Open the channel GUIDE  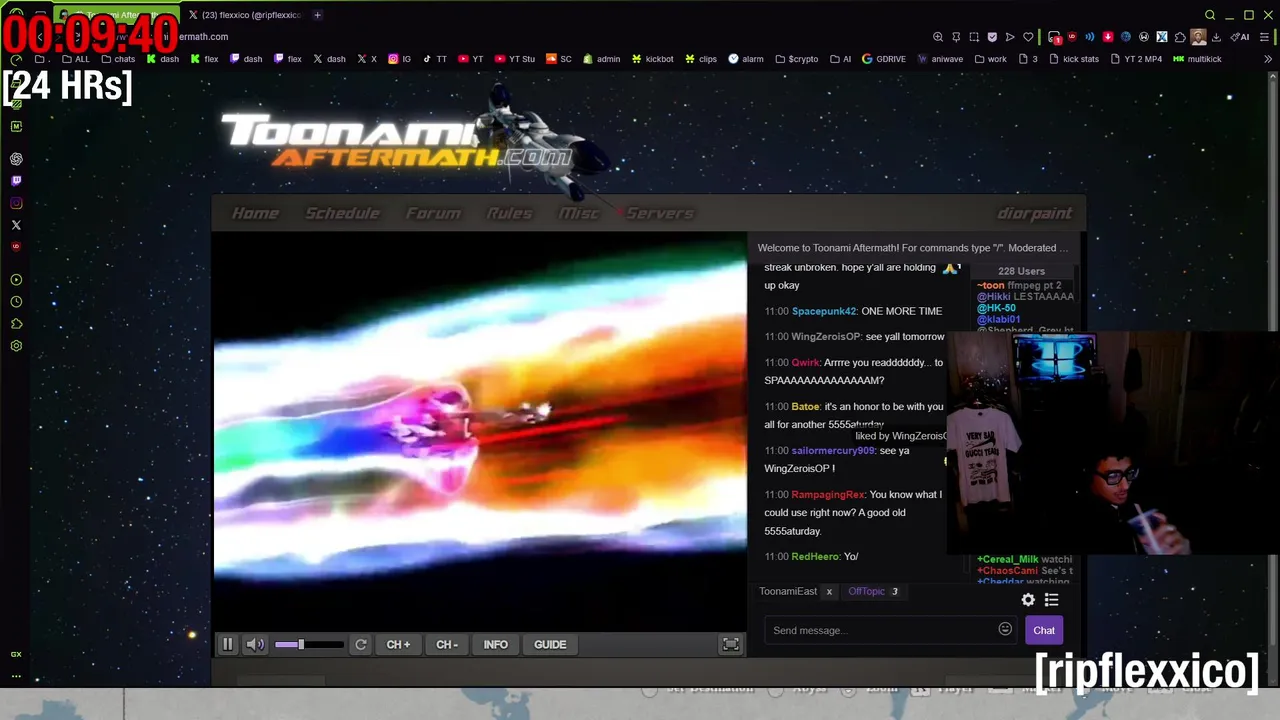tap(550, 645)
